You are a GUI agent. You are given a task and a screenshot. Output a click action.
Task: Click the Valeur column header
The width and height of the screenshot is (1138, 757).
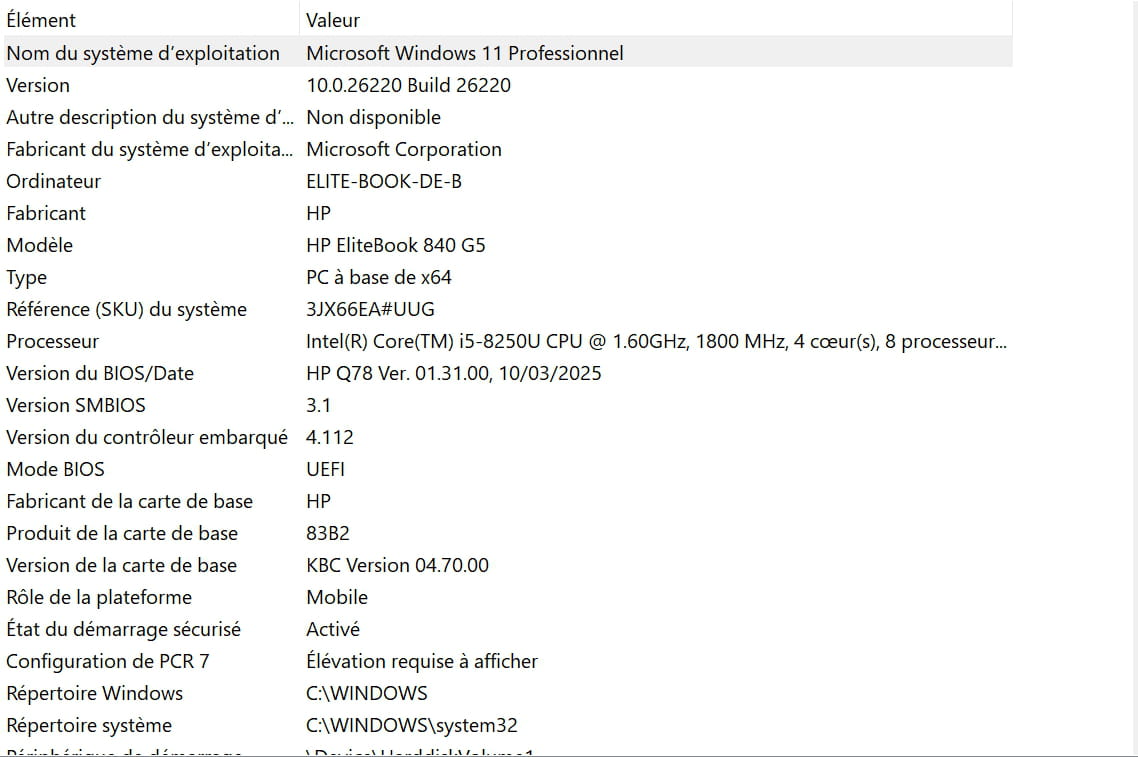click(332, 20)
